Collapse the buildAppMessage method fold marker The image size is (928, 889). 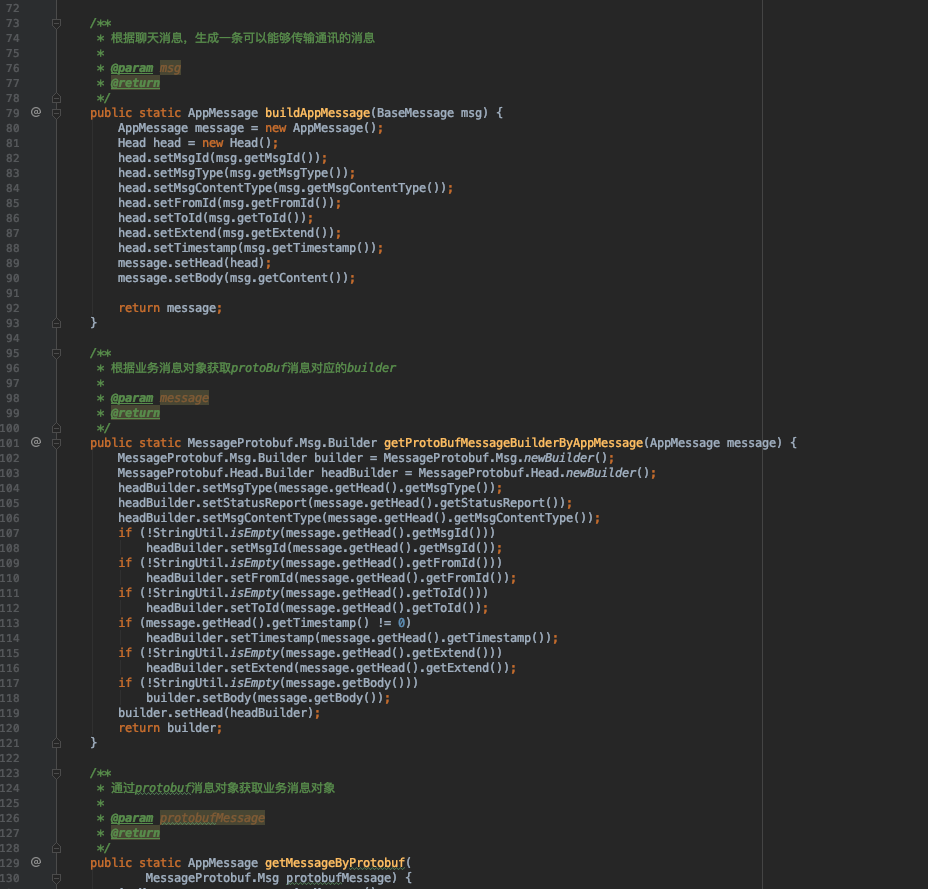coord(57,112)
